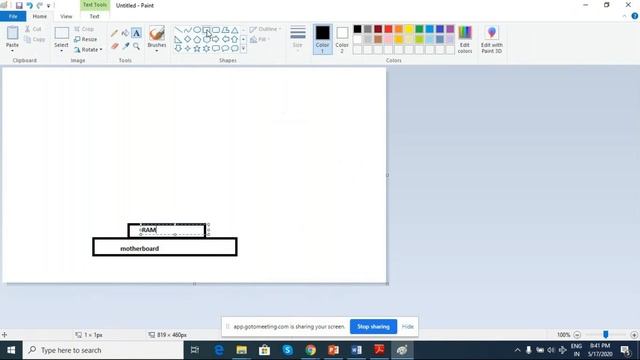Click the Windows search box
The image size is (640, 360).
pos(103,350)
